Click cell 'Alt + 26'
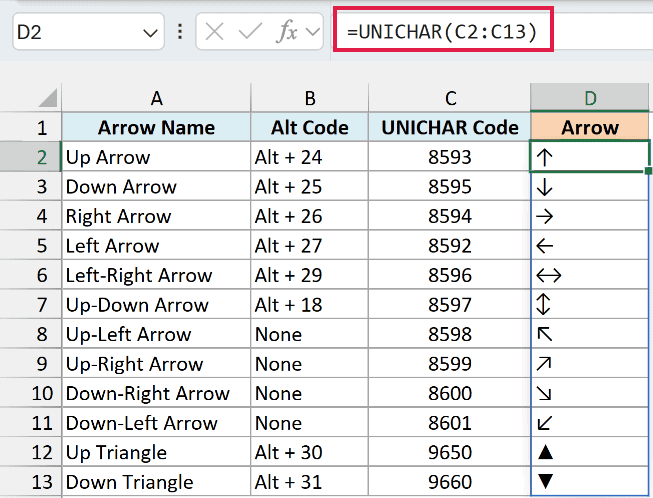653x498 pixels. tap(309, 216)
